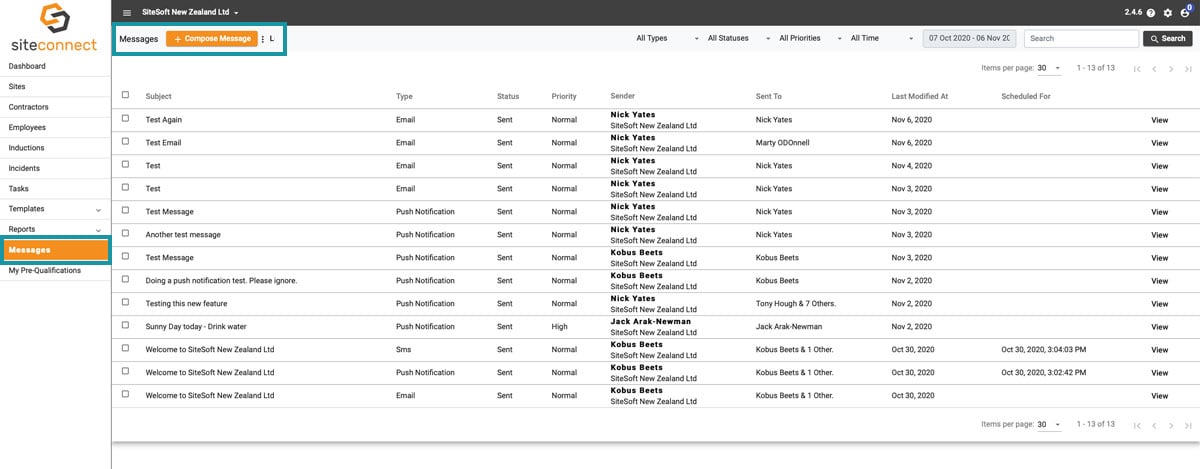Tick checkbox for Testing this new feature

click(x=125, y=302)
